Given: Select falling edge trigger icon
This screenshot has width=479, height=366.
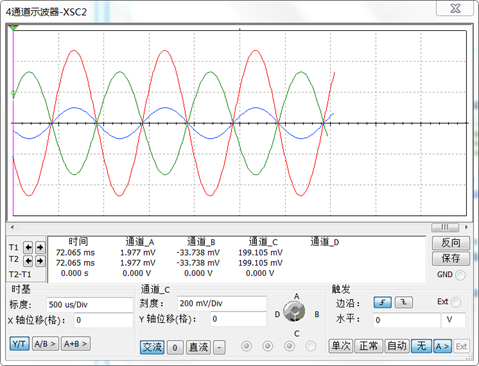Looking at the screenshot, I should coord(404,302).
